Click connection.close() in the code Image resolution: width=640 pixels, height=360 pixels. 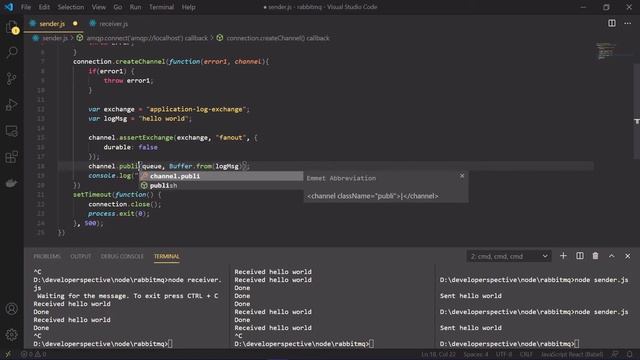123,204
